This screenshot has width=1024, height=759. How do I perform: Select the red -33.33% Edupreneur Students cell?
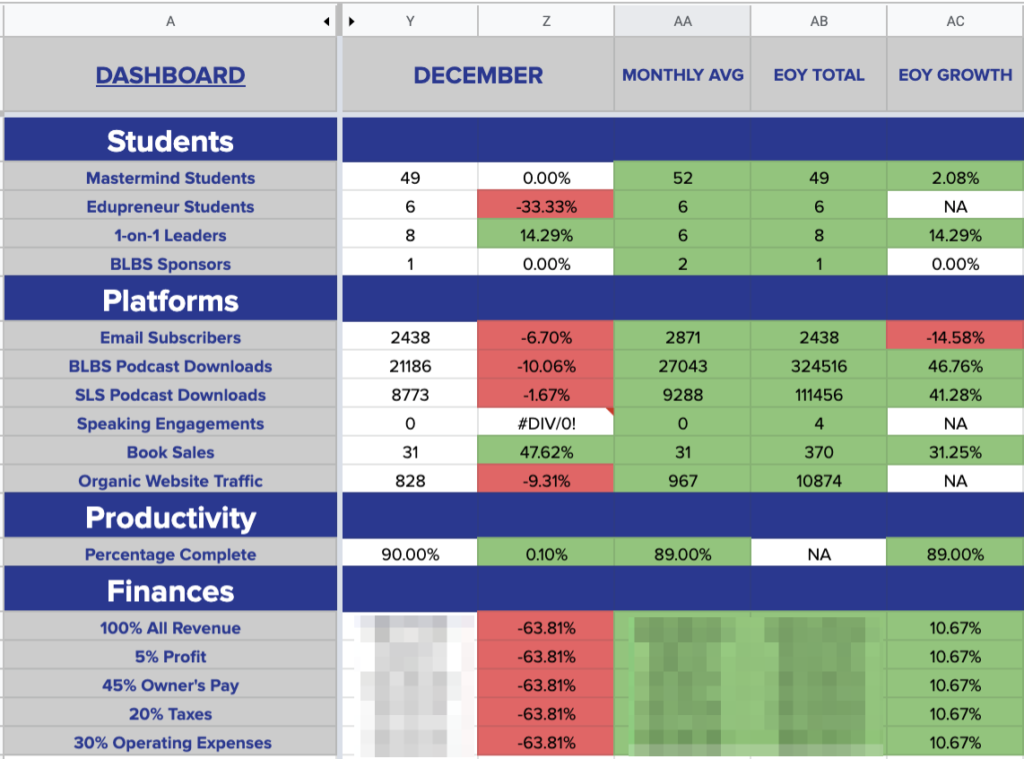546,206
